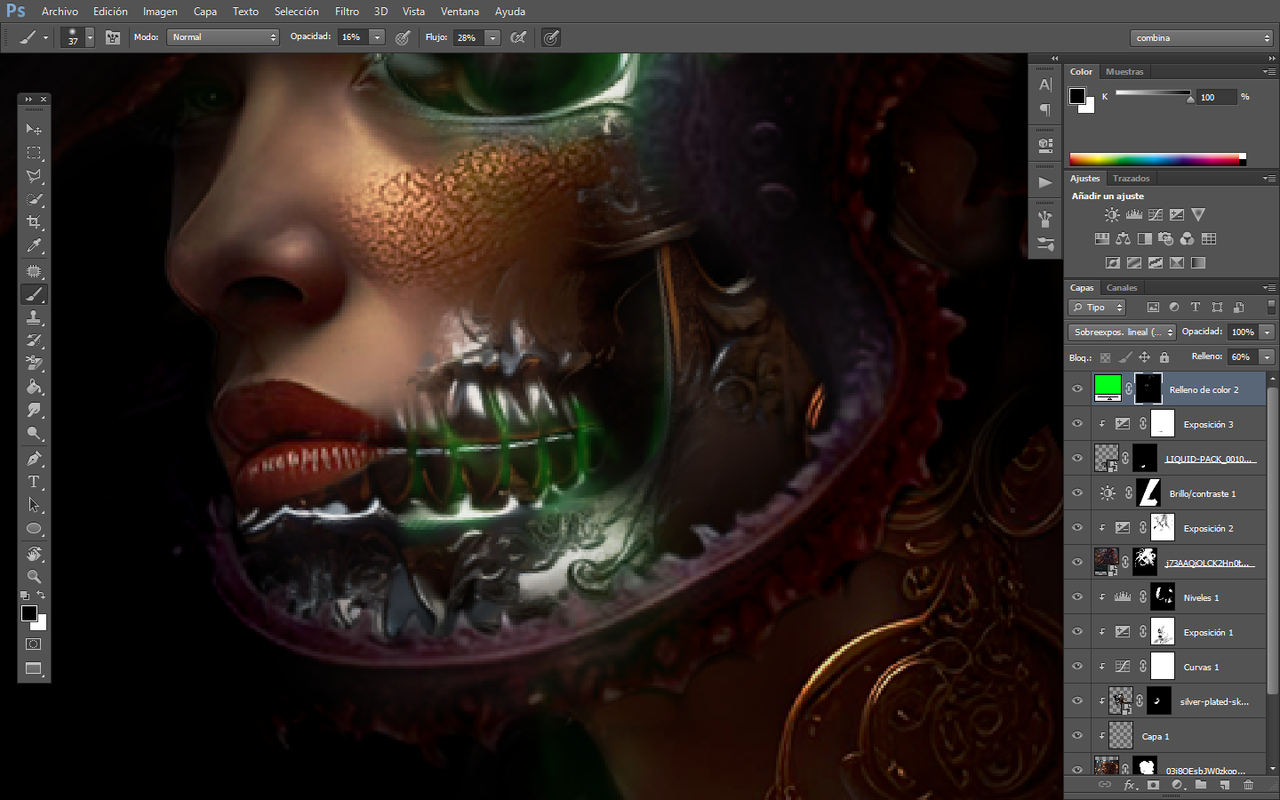The height and width of the screenshot is (800, 1280).
Task: Select the Quick Selection tool
Action: pos(34,199)
